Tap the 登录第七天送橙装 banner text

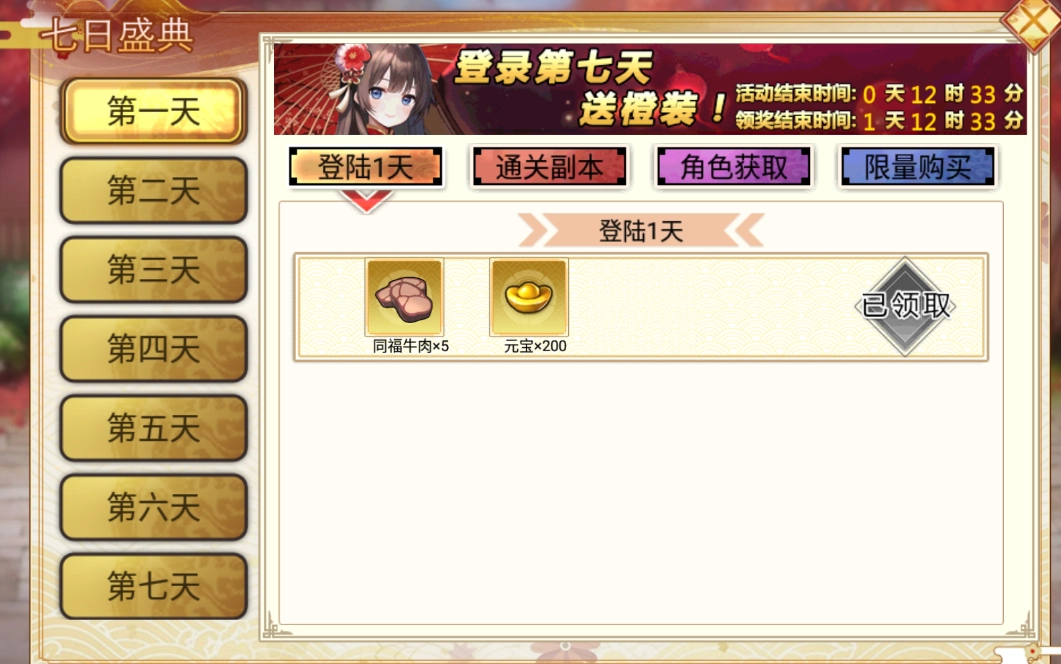tap(587, 88)
